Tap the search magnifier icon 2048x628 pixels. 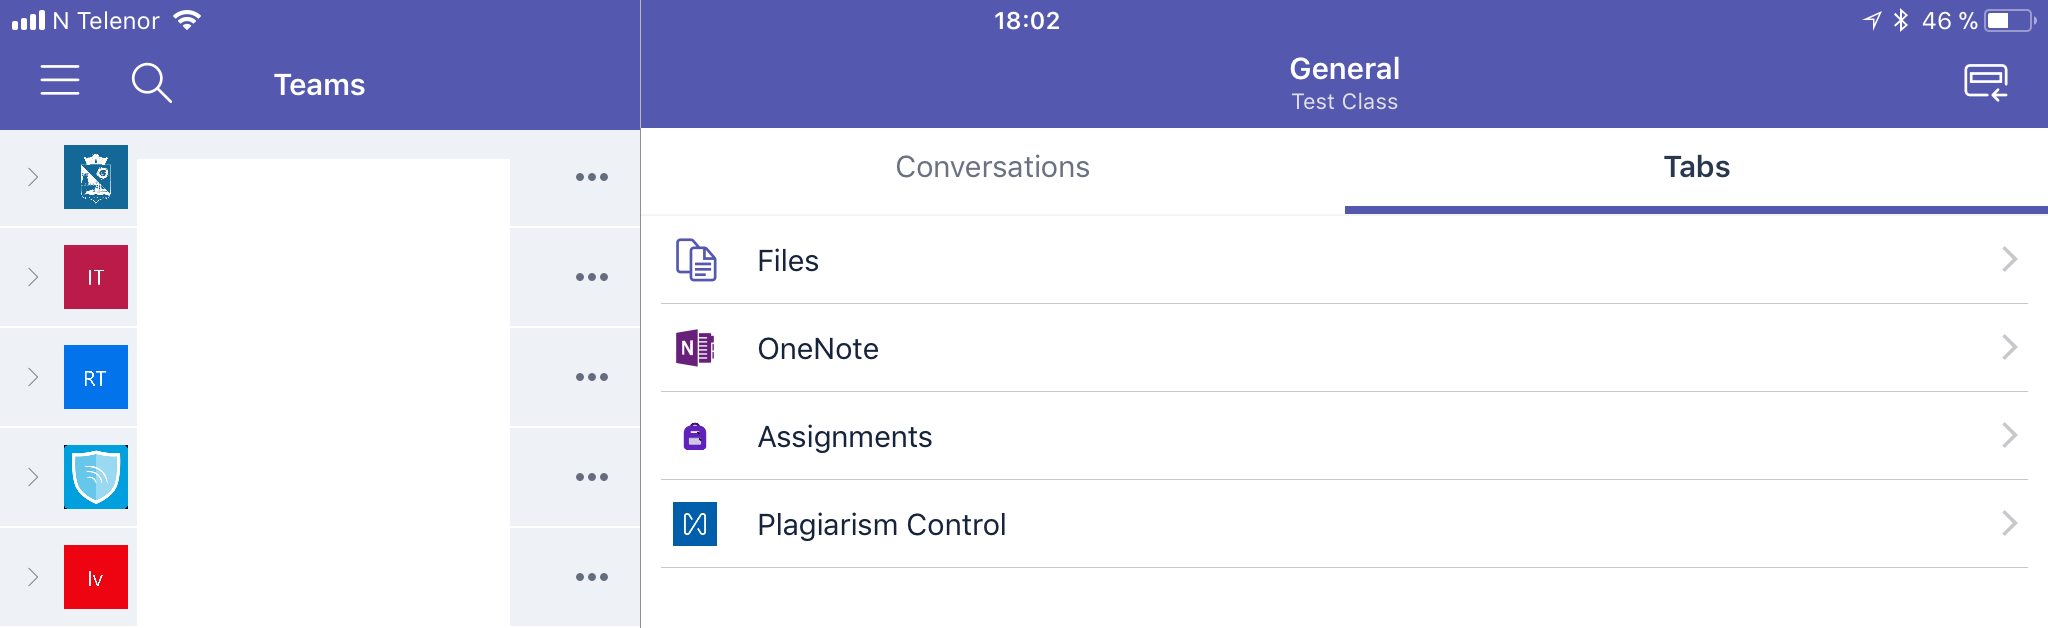[151, 83]
